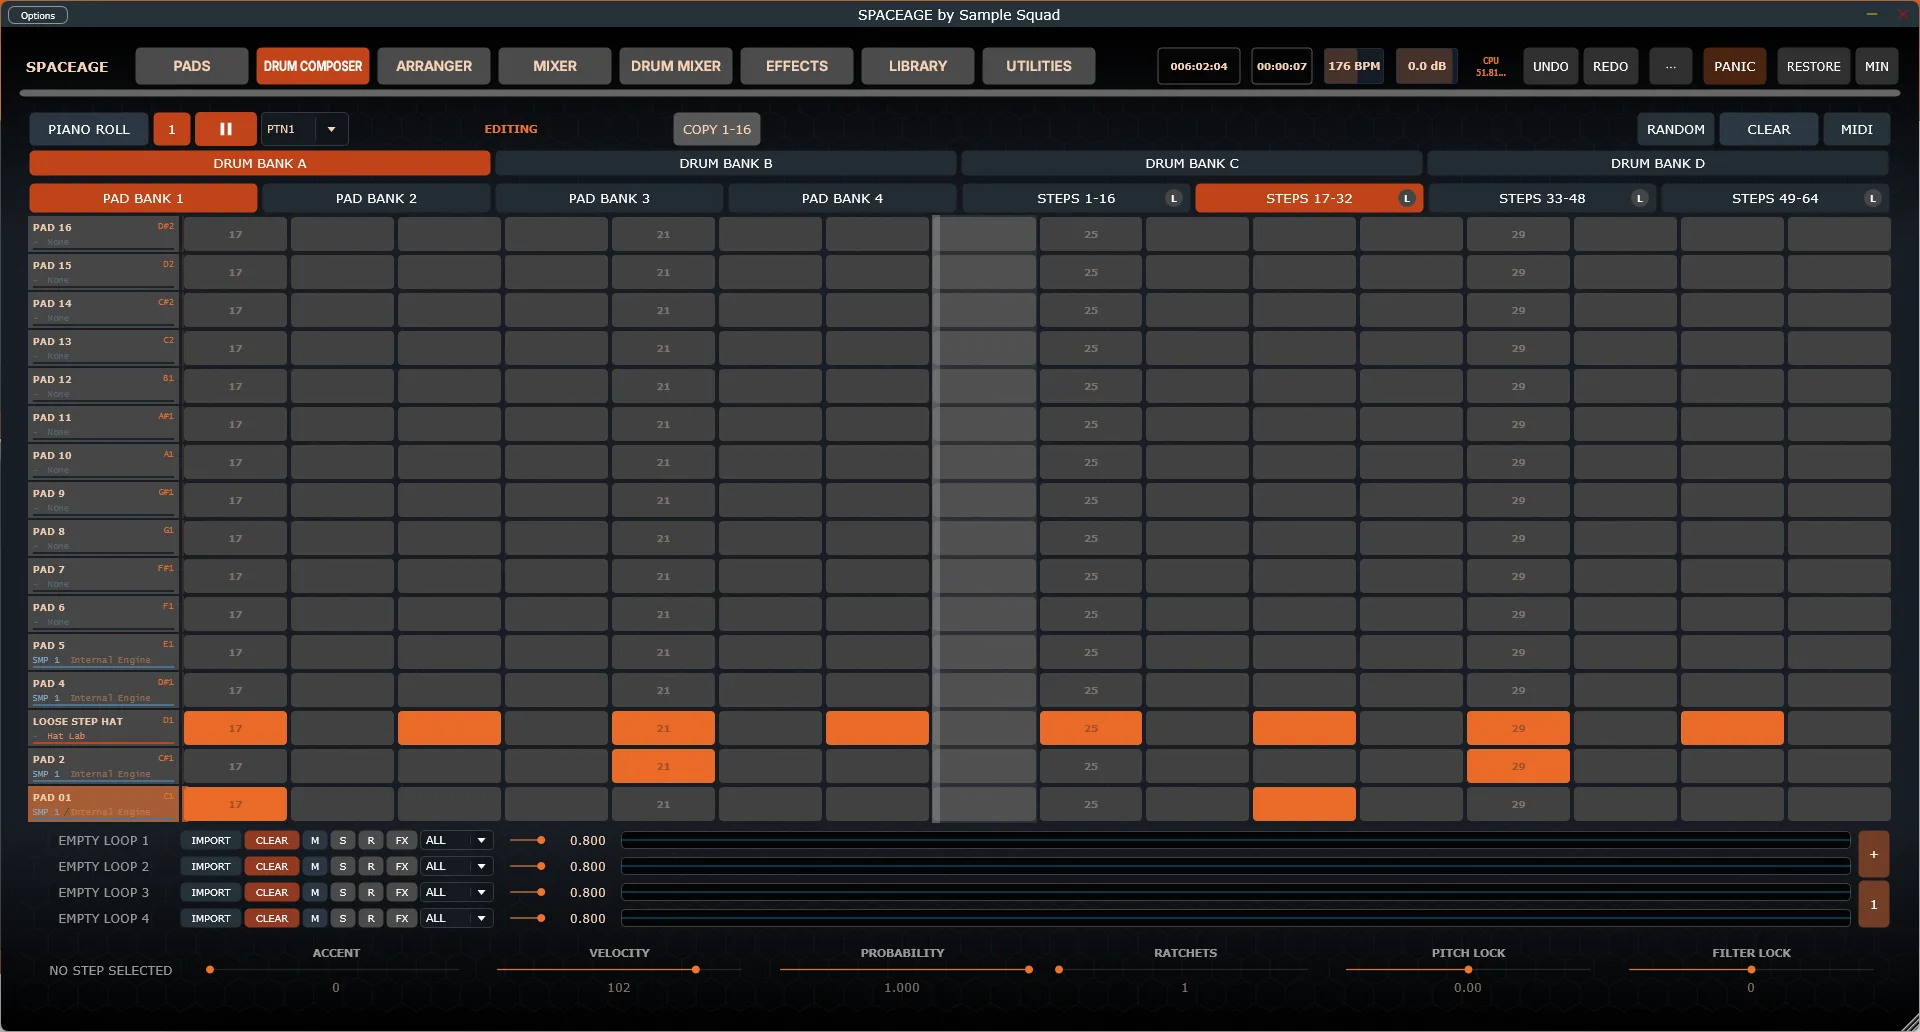
Task: Open the ALL dropdown for Empty Loop 2
Action: pos(457,867)
